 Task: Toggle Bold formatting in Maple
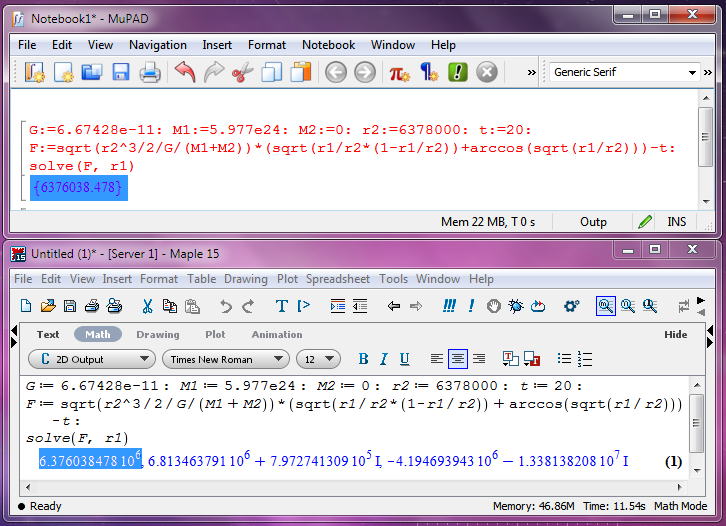(x=363, y=359)
